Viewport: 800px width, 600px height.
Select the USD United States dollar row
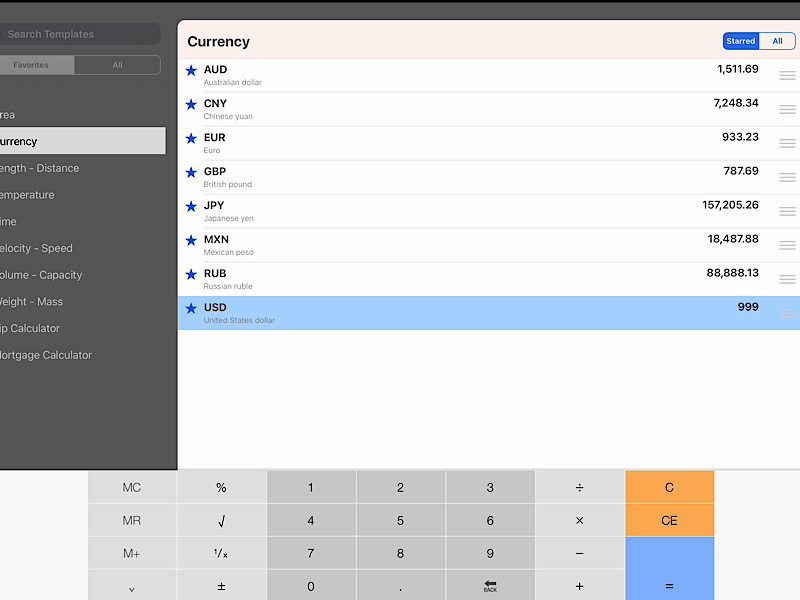480,313
